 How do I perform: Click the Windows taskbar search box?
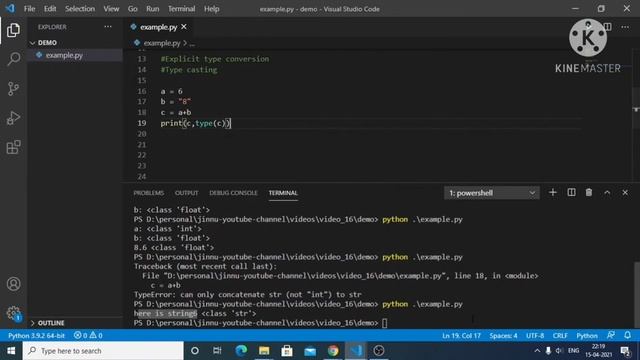click(x=103, y=351)
